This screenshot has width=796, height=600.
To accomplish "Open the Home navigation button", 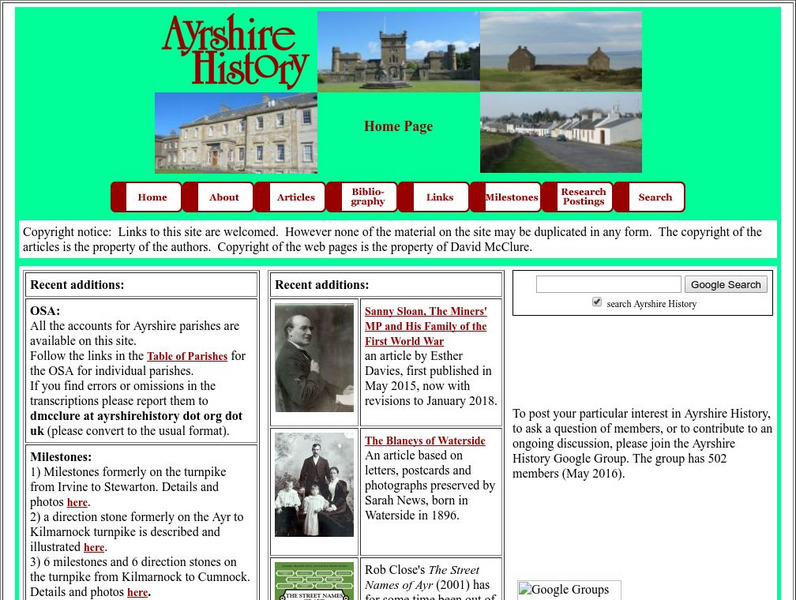I will pos(146,197).
